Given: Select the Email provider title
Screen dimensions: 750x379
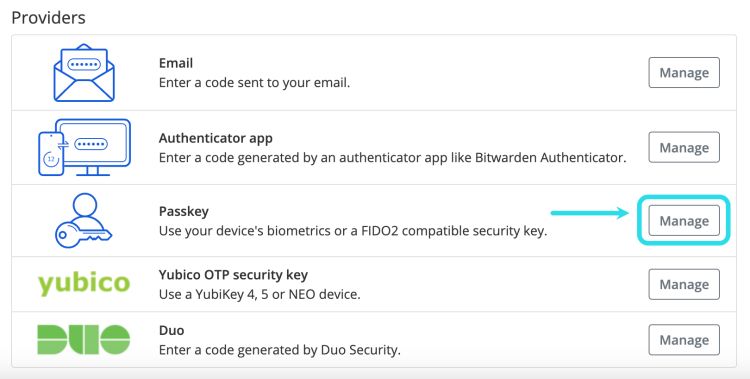Looking at the screenshot, I should [176, 63].
